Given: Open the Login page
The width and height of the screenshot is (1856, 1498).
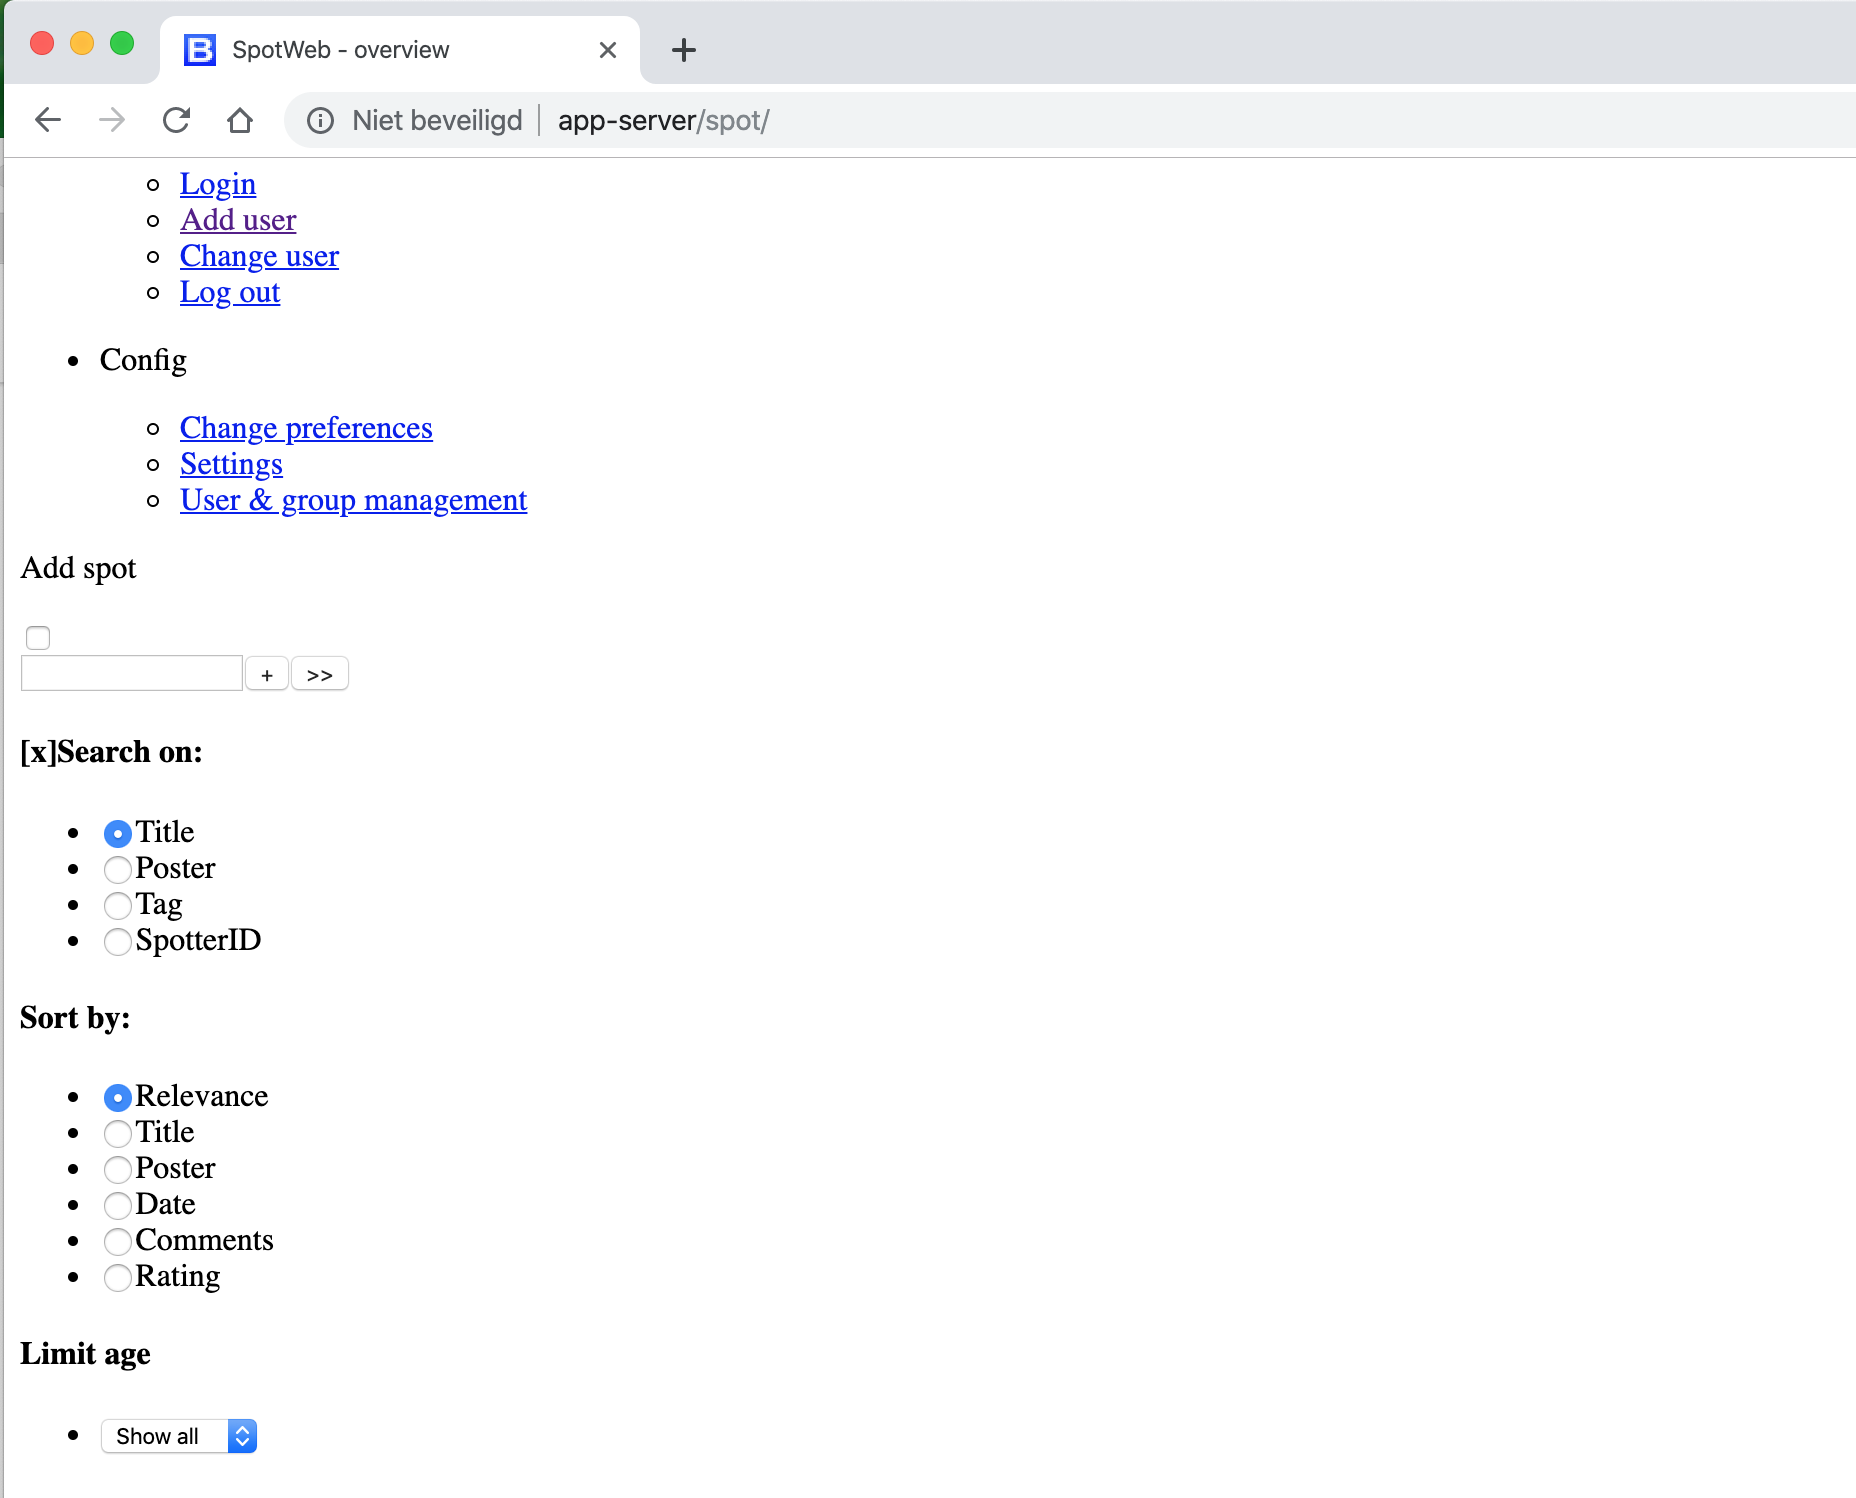Looking at the screenshot, I should [218, 184].
